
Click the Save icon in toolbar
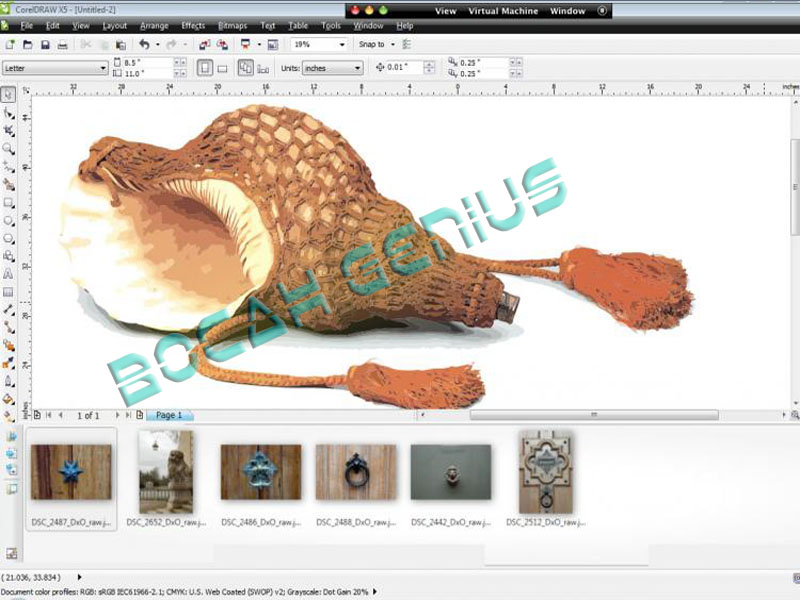[45, 45]
